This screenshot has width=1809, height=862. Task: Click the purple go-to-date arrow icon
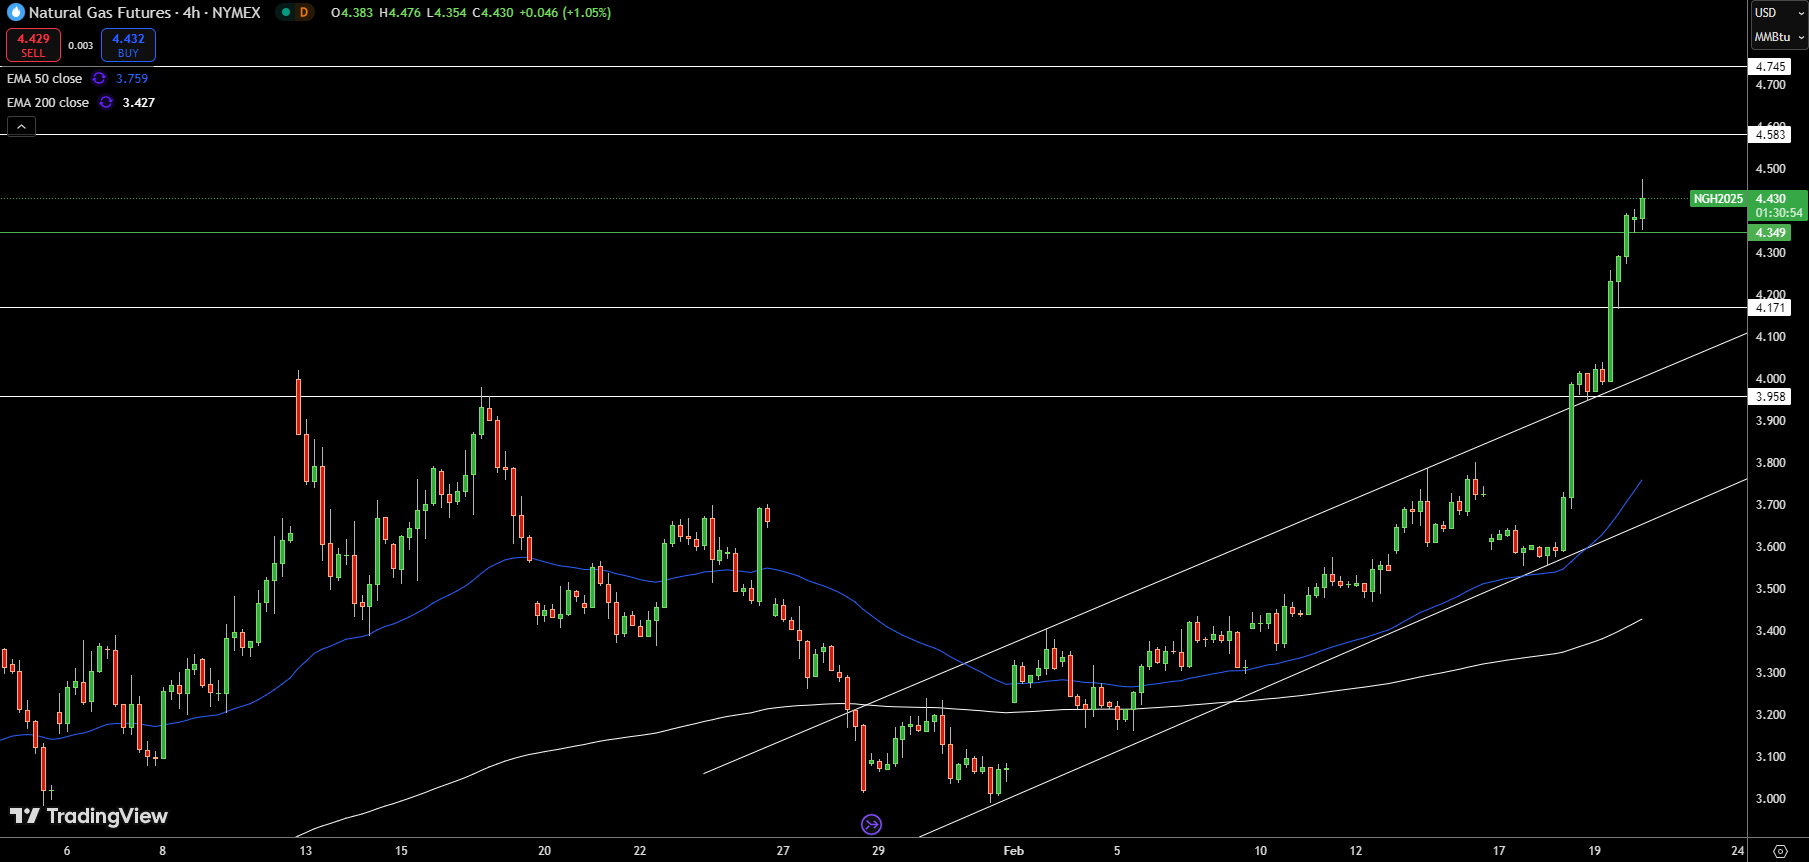coord(871,825)
